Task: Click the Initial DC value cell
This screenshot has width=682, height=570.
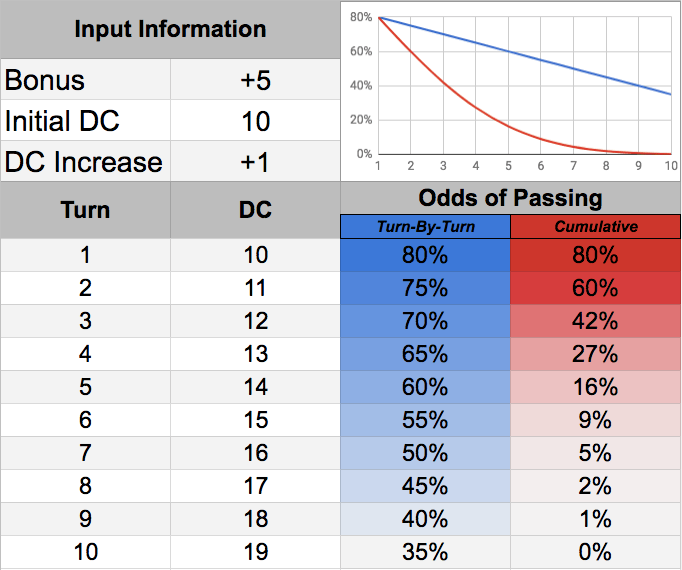Action: 255,121
